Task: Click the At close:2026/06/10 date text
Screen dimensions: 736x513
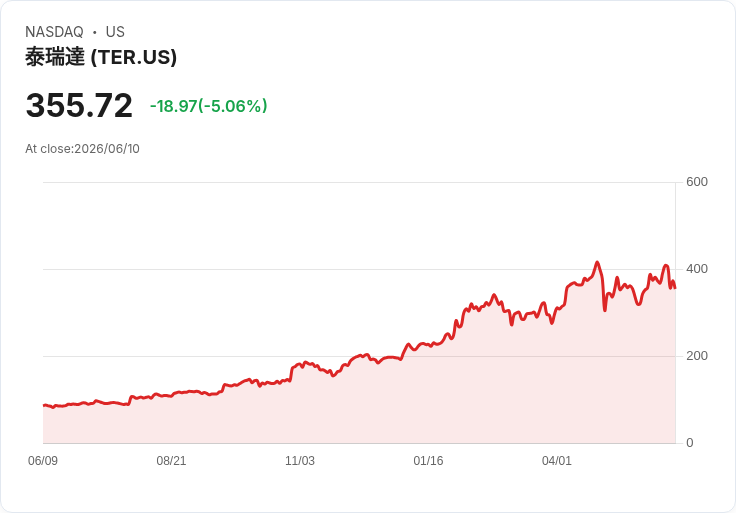Action: 82,149
